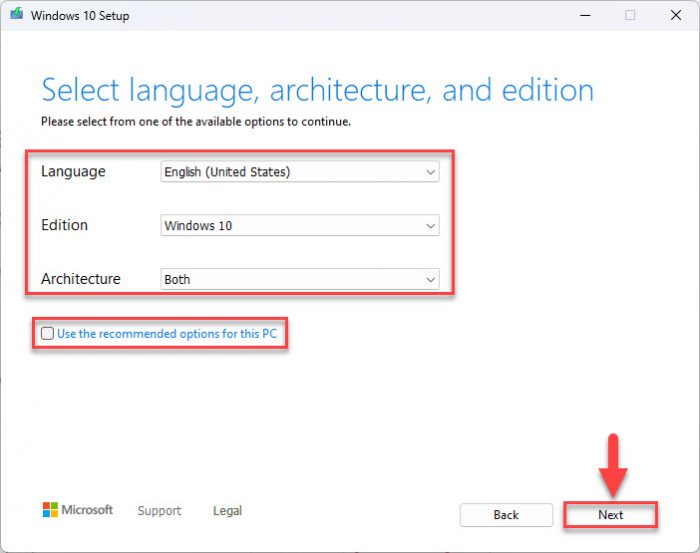The width and height of the screenshot is (700, 553).
Task: Minimize the Windows 10 Setup window
Action: (585, 15)
